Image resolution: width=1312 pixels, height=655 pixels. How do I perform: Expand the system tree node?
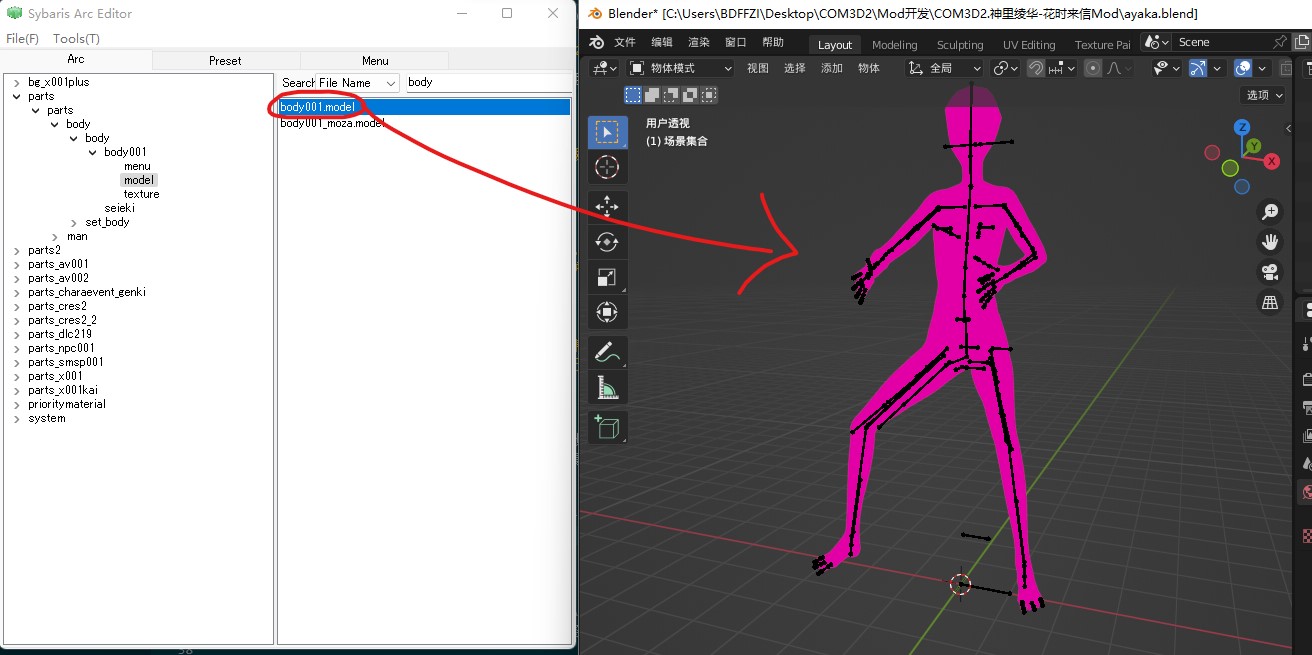click(16, 418)
